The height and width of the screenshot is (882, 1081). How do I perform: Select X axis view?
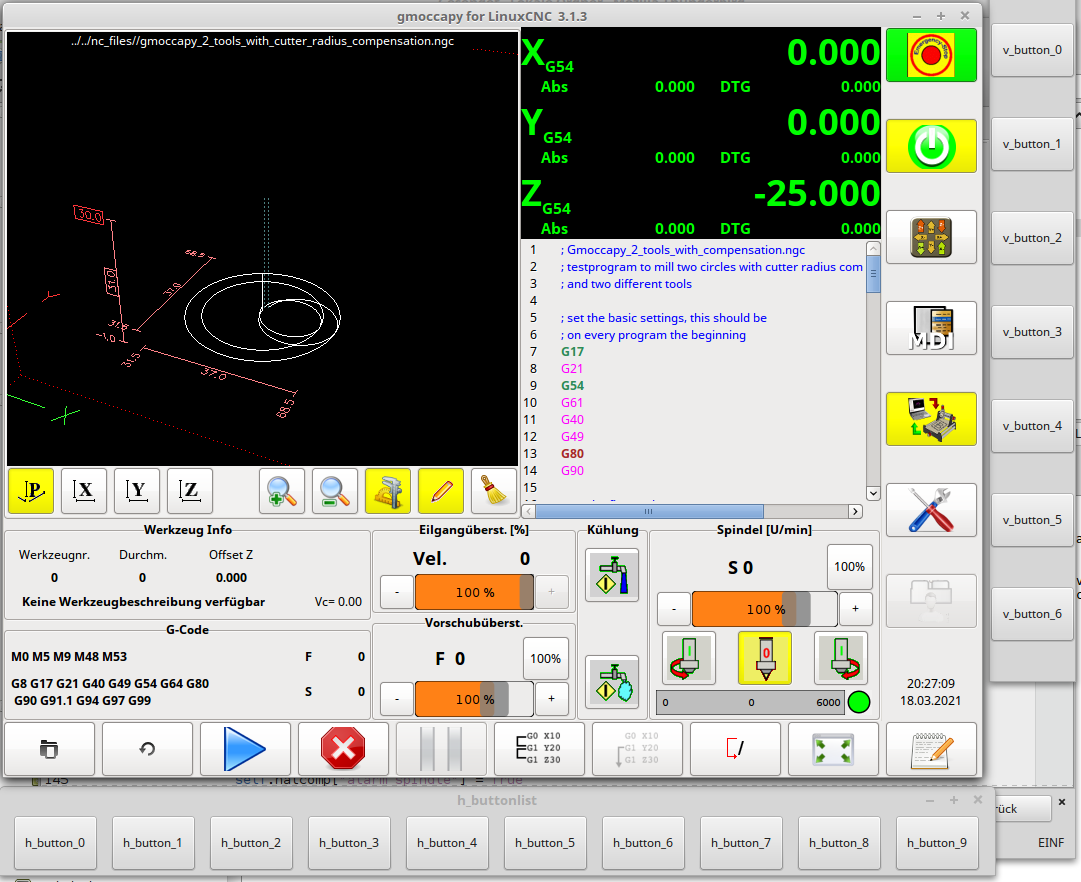tap(84, 491)
